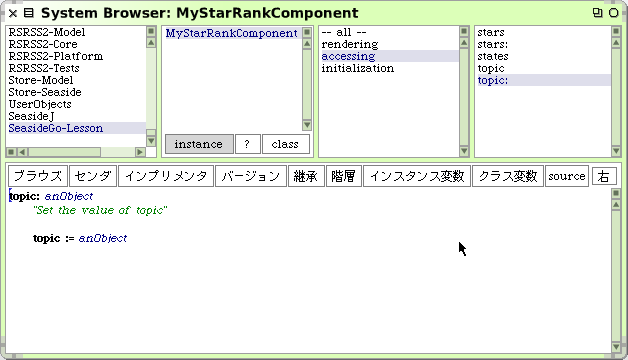Click the class list vertical scrollbar thumb
Screen dimensions: 628x360
coord(307,84)
